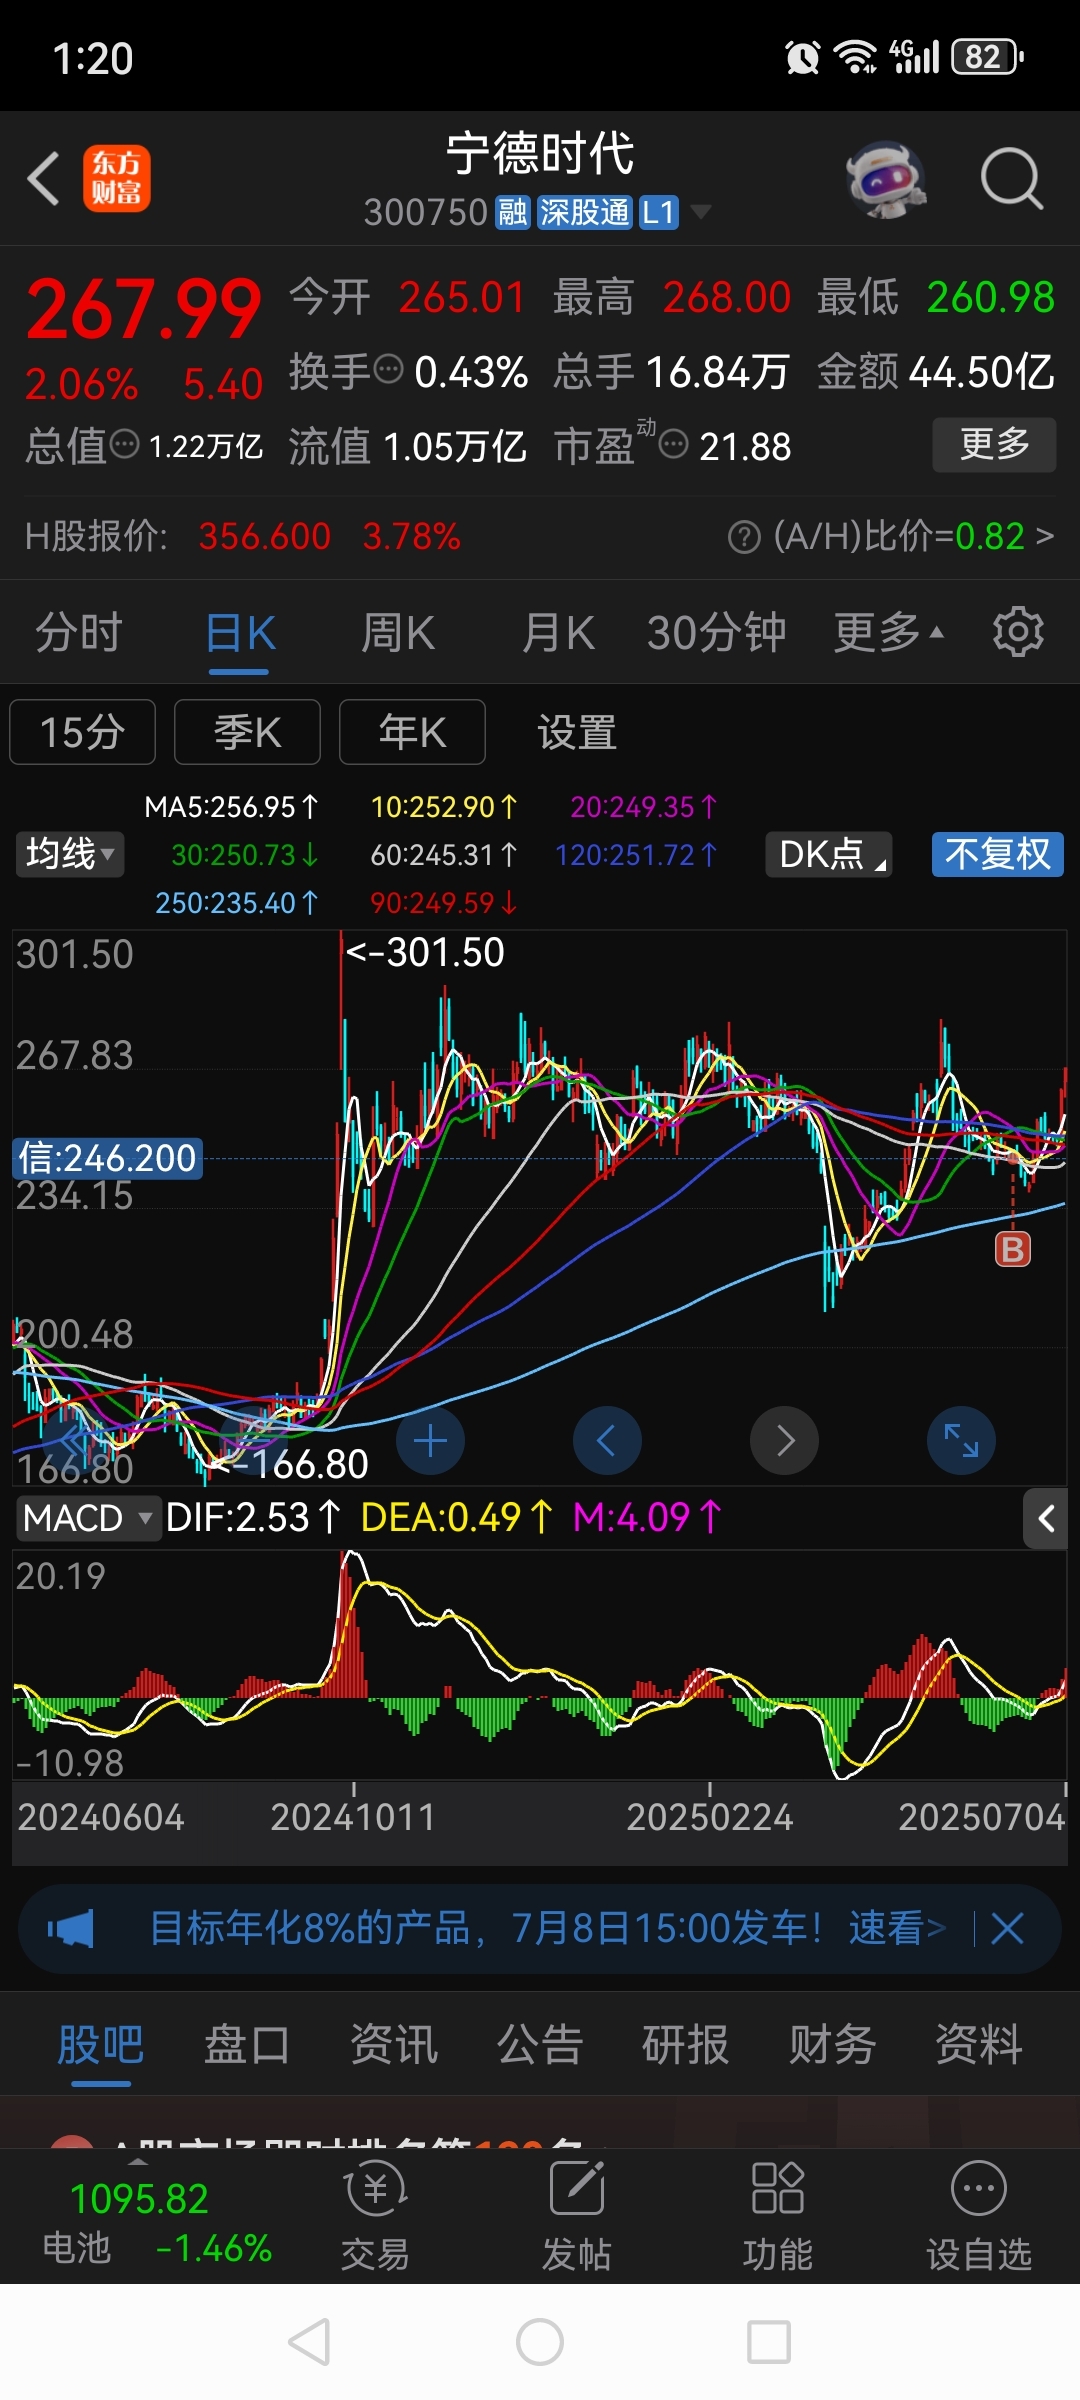Open 设置 for chart periods
Screen dimensions: 1080x2400
pyautogui.click(x=577, y=732)
